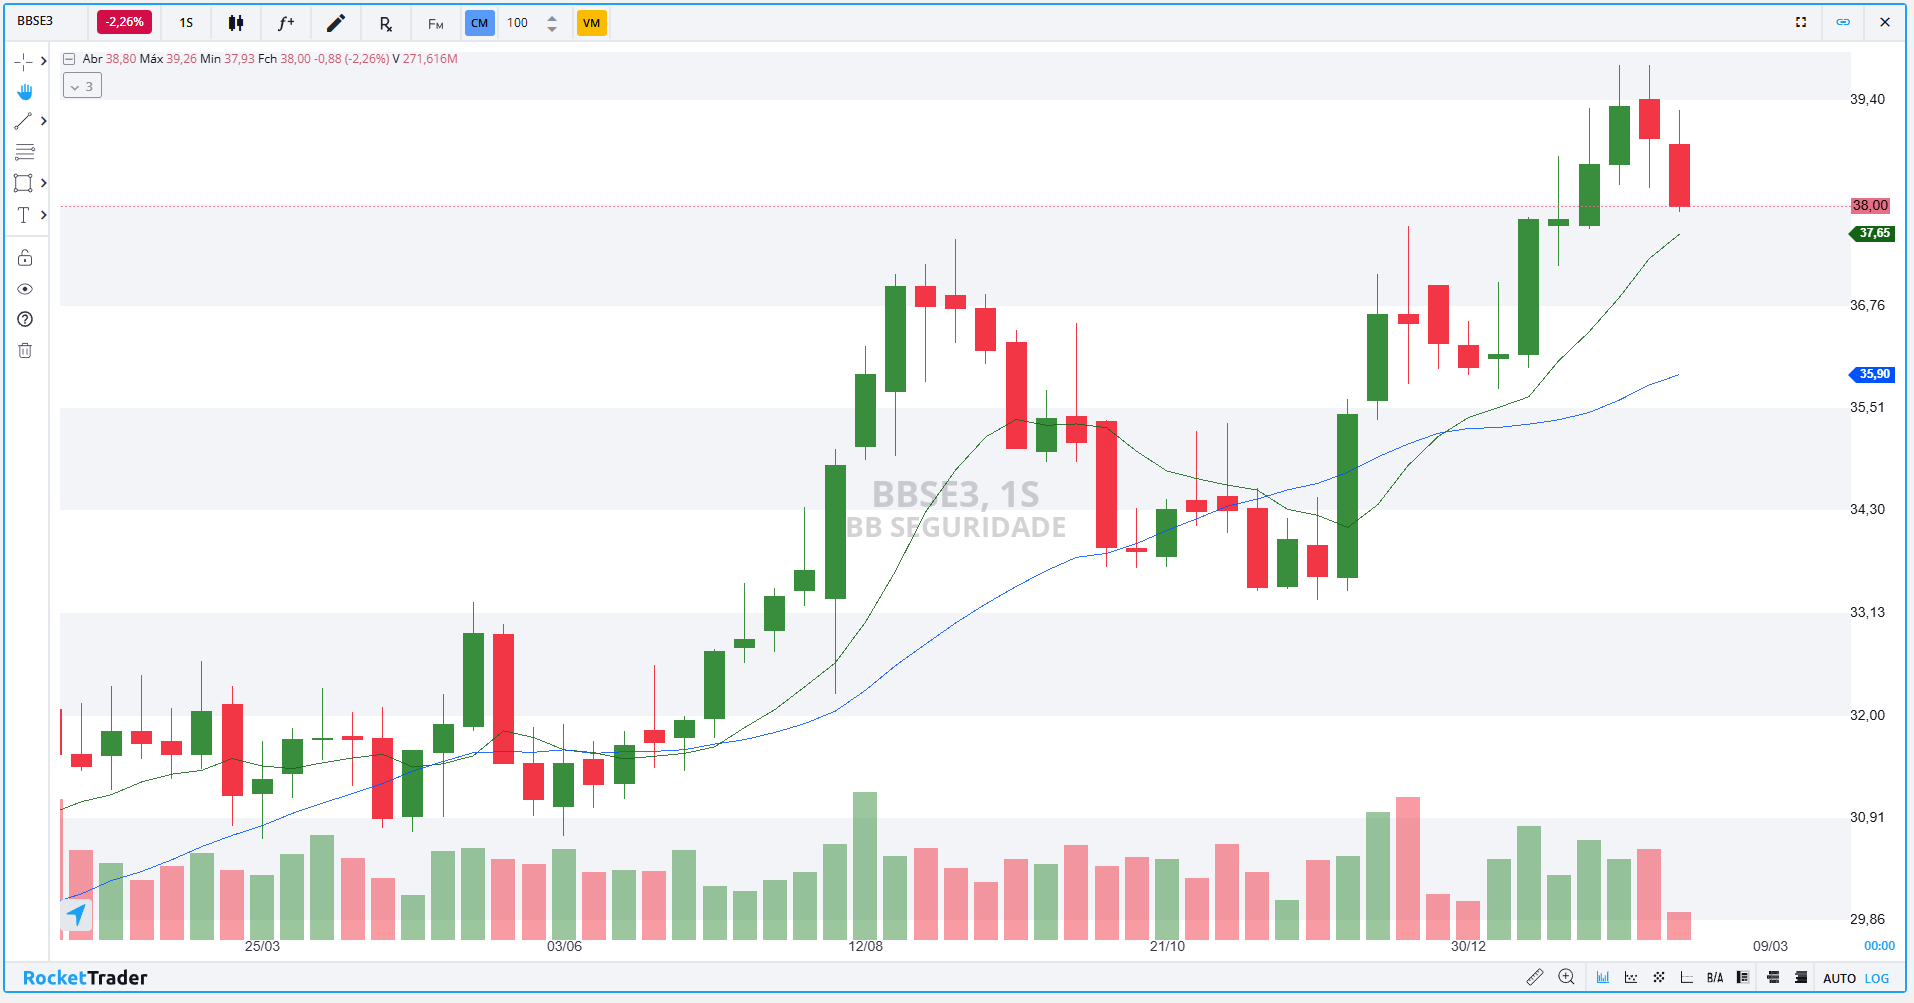The image size is (1914, 1003).
Task: Enable AUTO scaling on the price axis
Action: [1840, 977]
